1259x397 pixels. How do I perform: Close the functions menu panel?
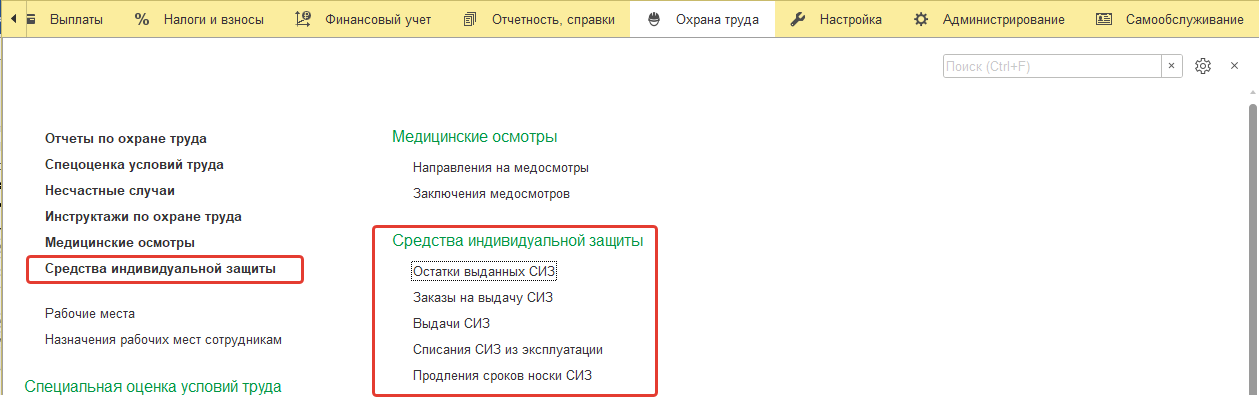pyautogui.click(x=1234, y=66)
